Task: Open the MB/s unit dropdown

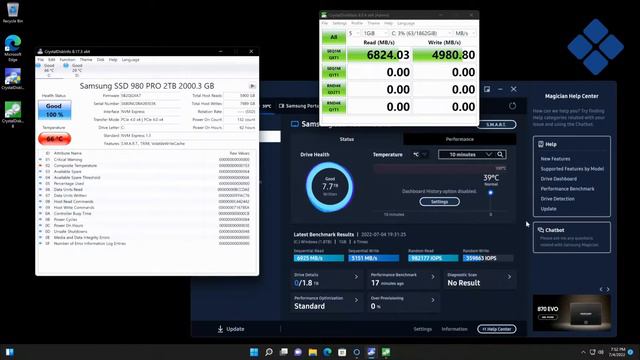Action: (x=464, y=33)
